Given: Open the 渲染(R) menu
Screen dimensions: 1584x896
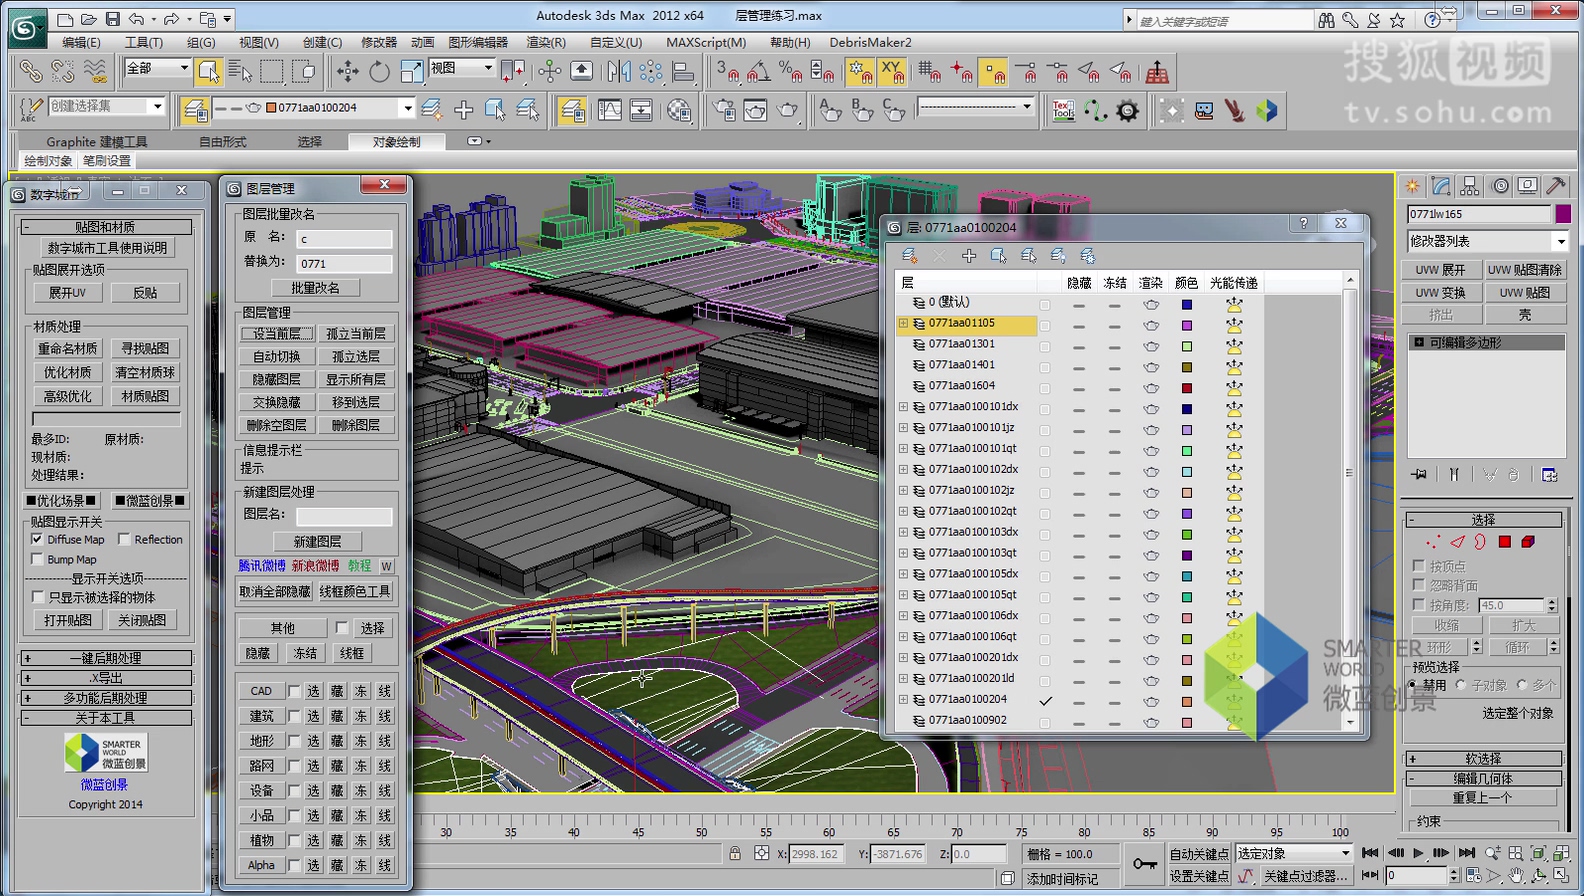Looking at the screenshot, I should tap(546, 42).
